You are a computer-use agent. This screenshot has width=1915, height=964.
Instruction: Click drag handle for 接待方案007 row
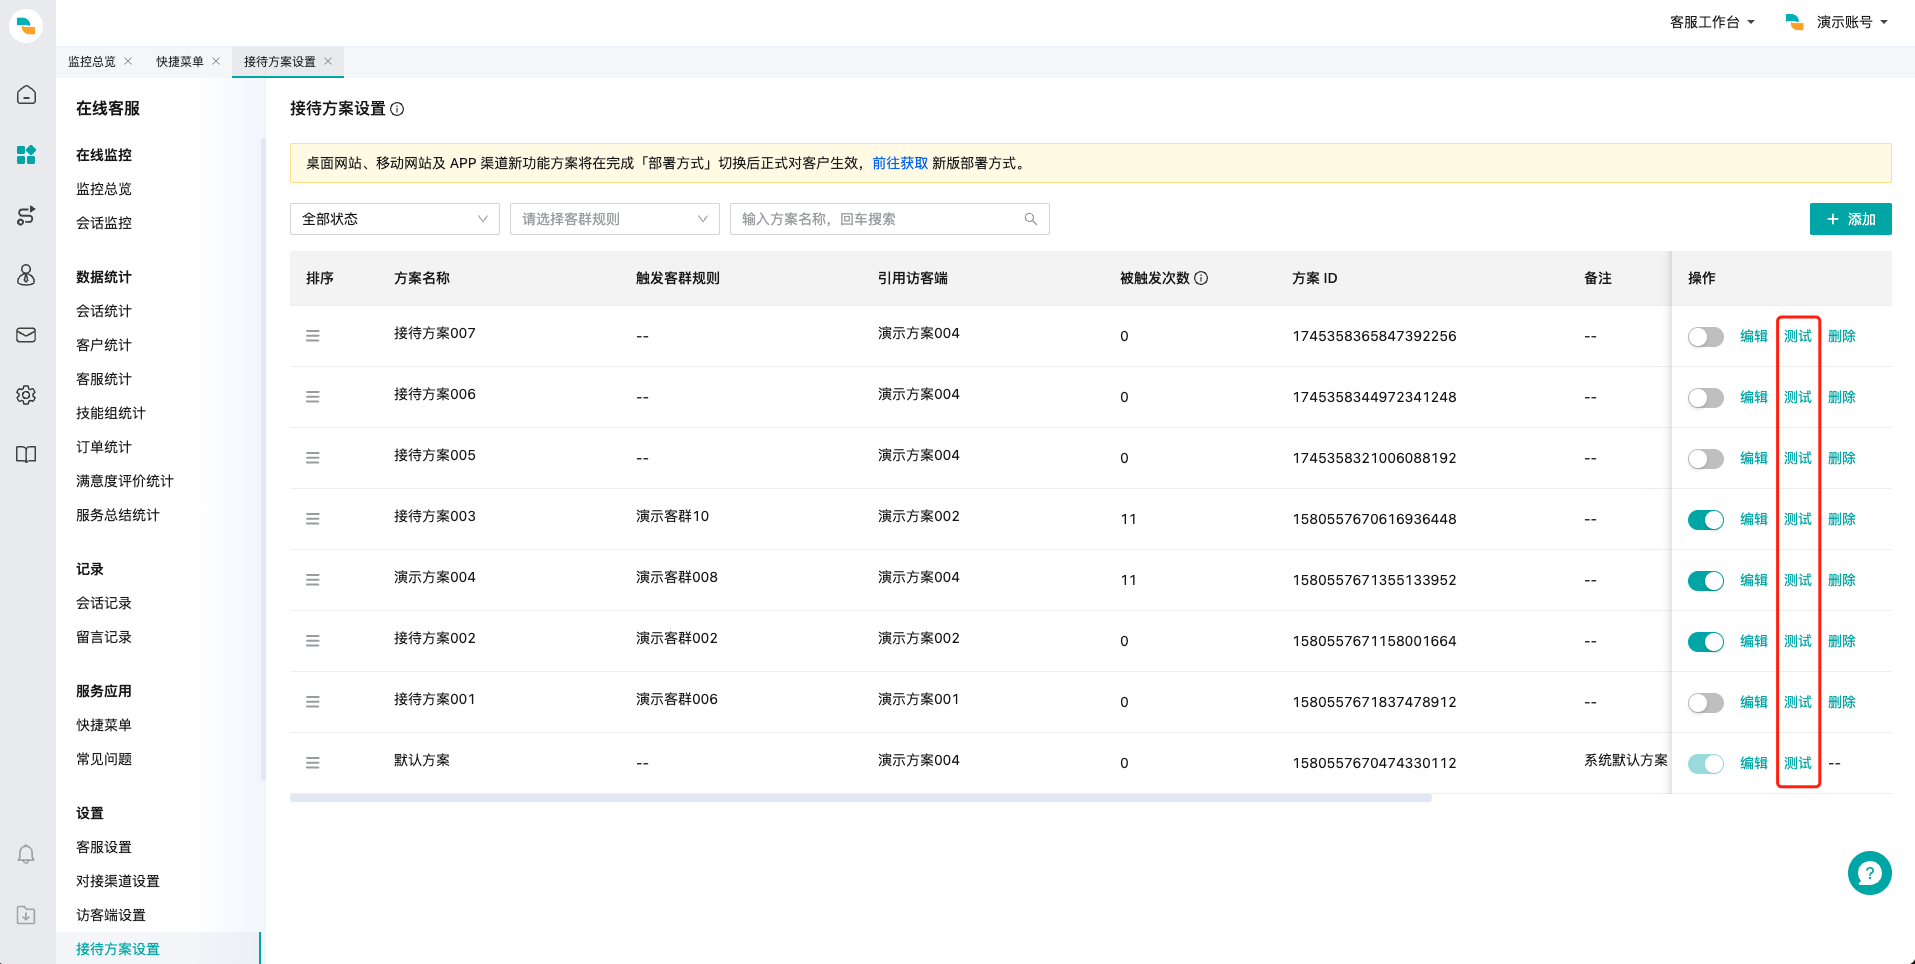click(313, 336)
